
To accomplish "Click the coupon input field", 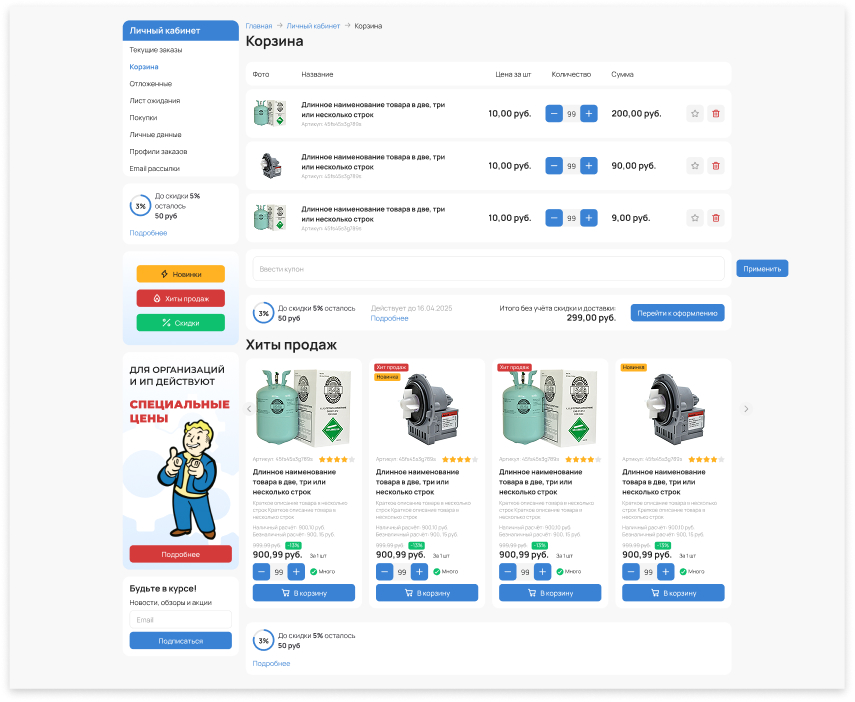I will [x=488, y=269].
